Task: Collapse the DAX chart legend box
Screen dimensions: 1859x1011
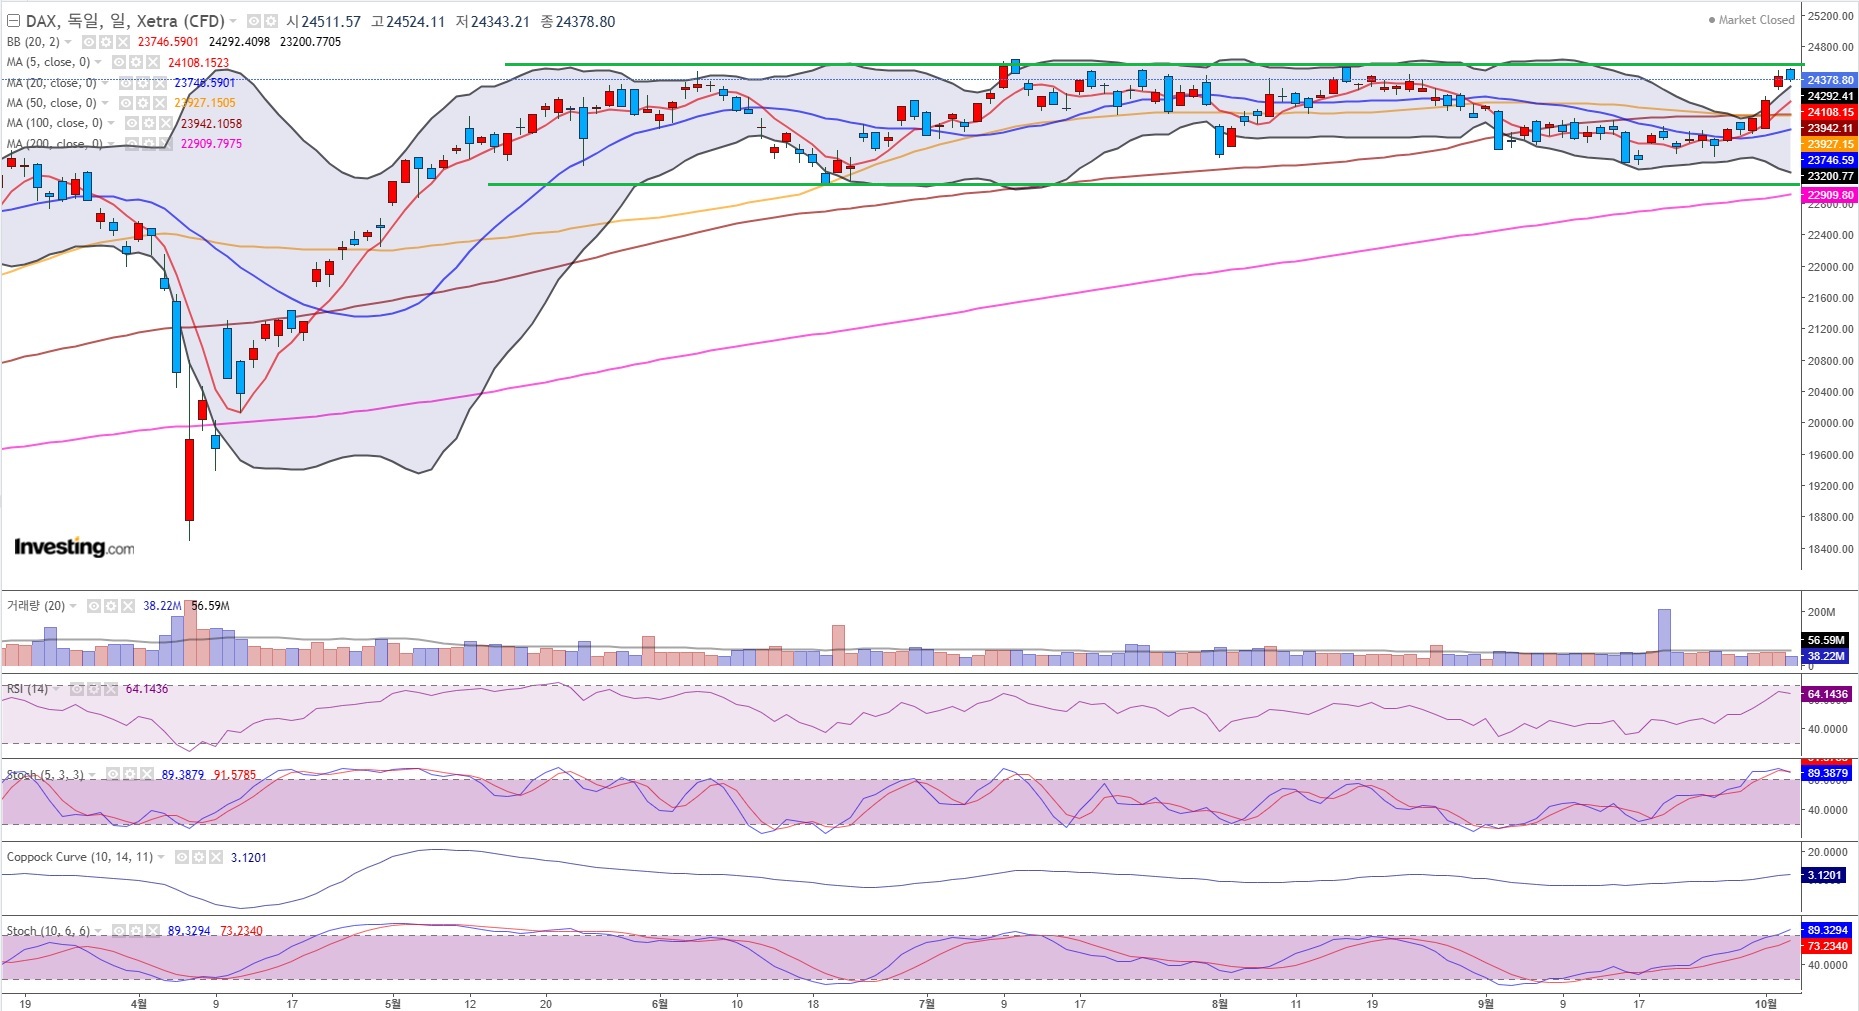Action: (13, 21)
